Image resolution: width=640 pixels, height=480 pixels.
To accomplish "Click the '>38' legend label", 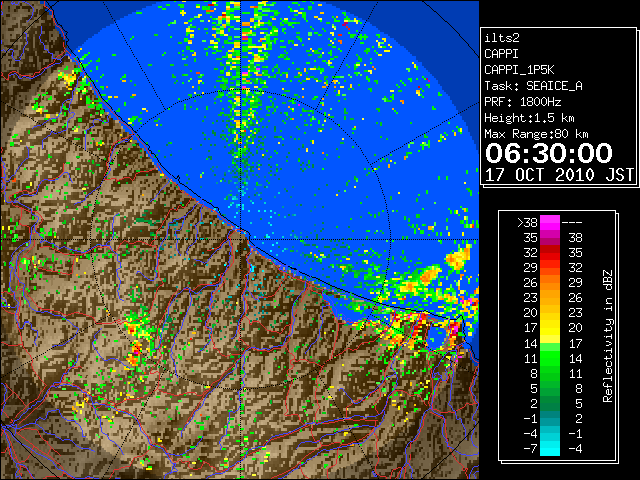I will click(527, 222).
